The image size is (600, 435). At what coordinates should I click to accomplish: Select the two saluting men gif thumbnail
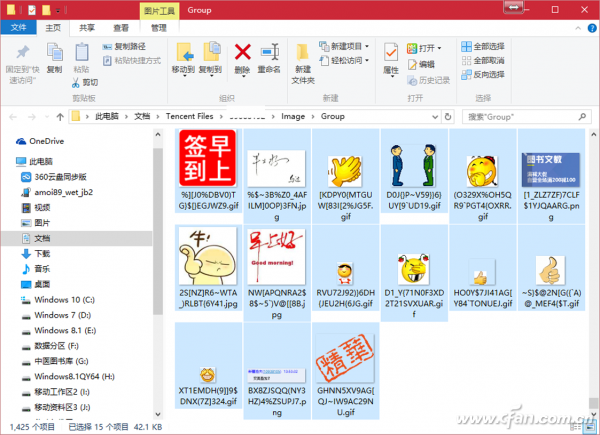pos(414,165)
